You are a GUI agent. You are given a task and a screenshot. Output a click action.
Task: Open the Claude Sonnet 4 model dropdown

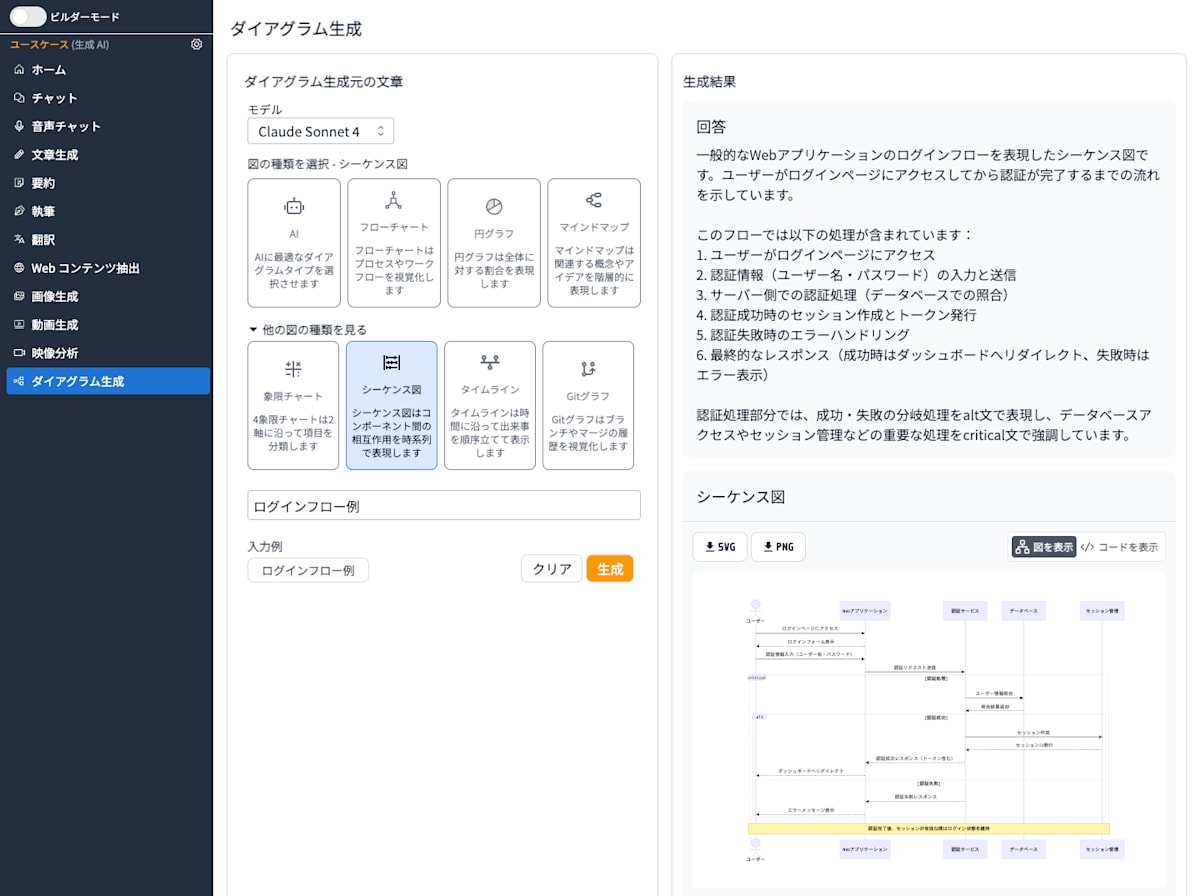click(x=320, y=131)
